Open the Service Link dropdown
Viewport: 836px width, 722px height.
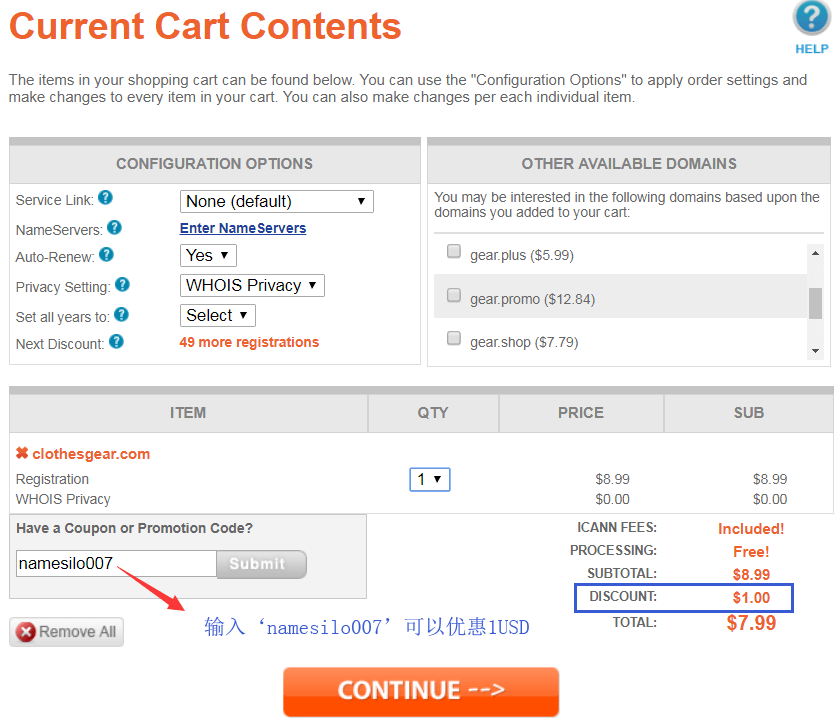click(x=276, y=201)
